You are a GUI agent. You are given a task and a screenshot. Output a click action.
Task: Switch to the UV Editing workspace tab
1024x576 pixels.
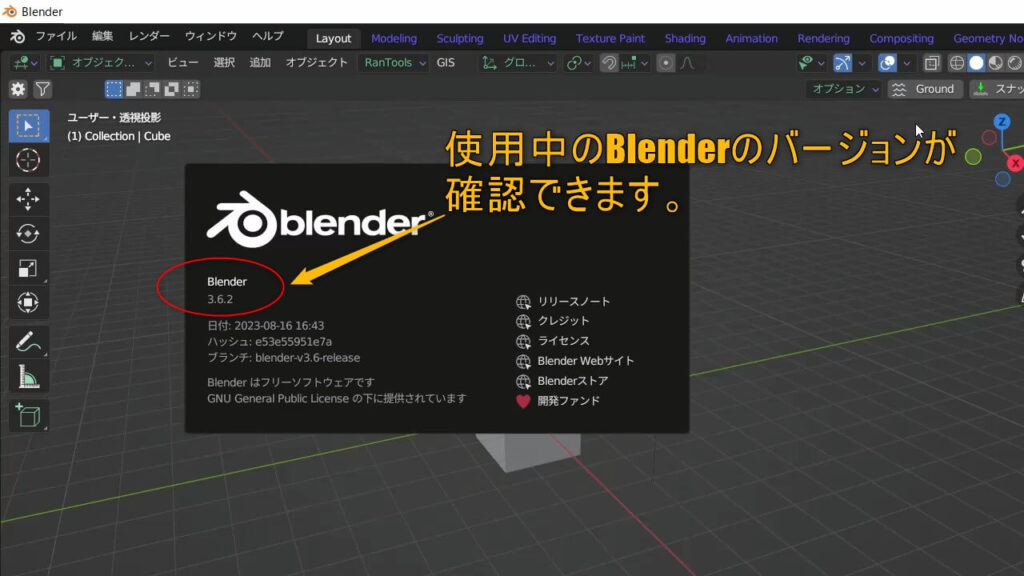[530, 39]
